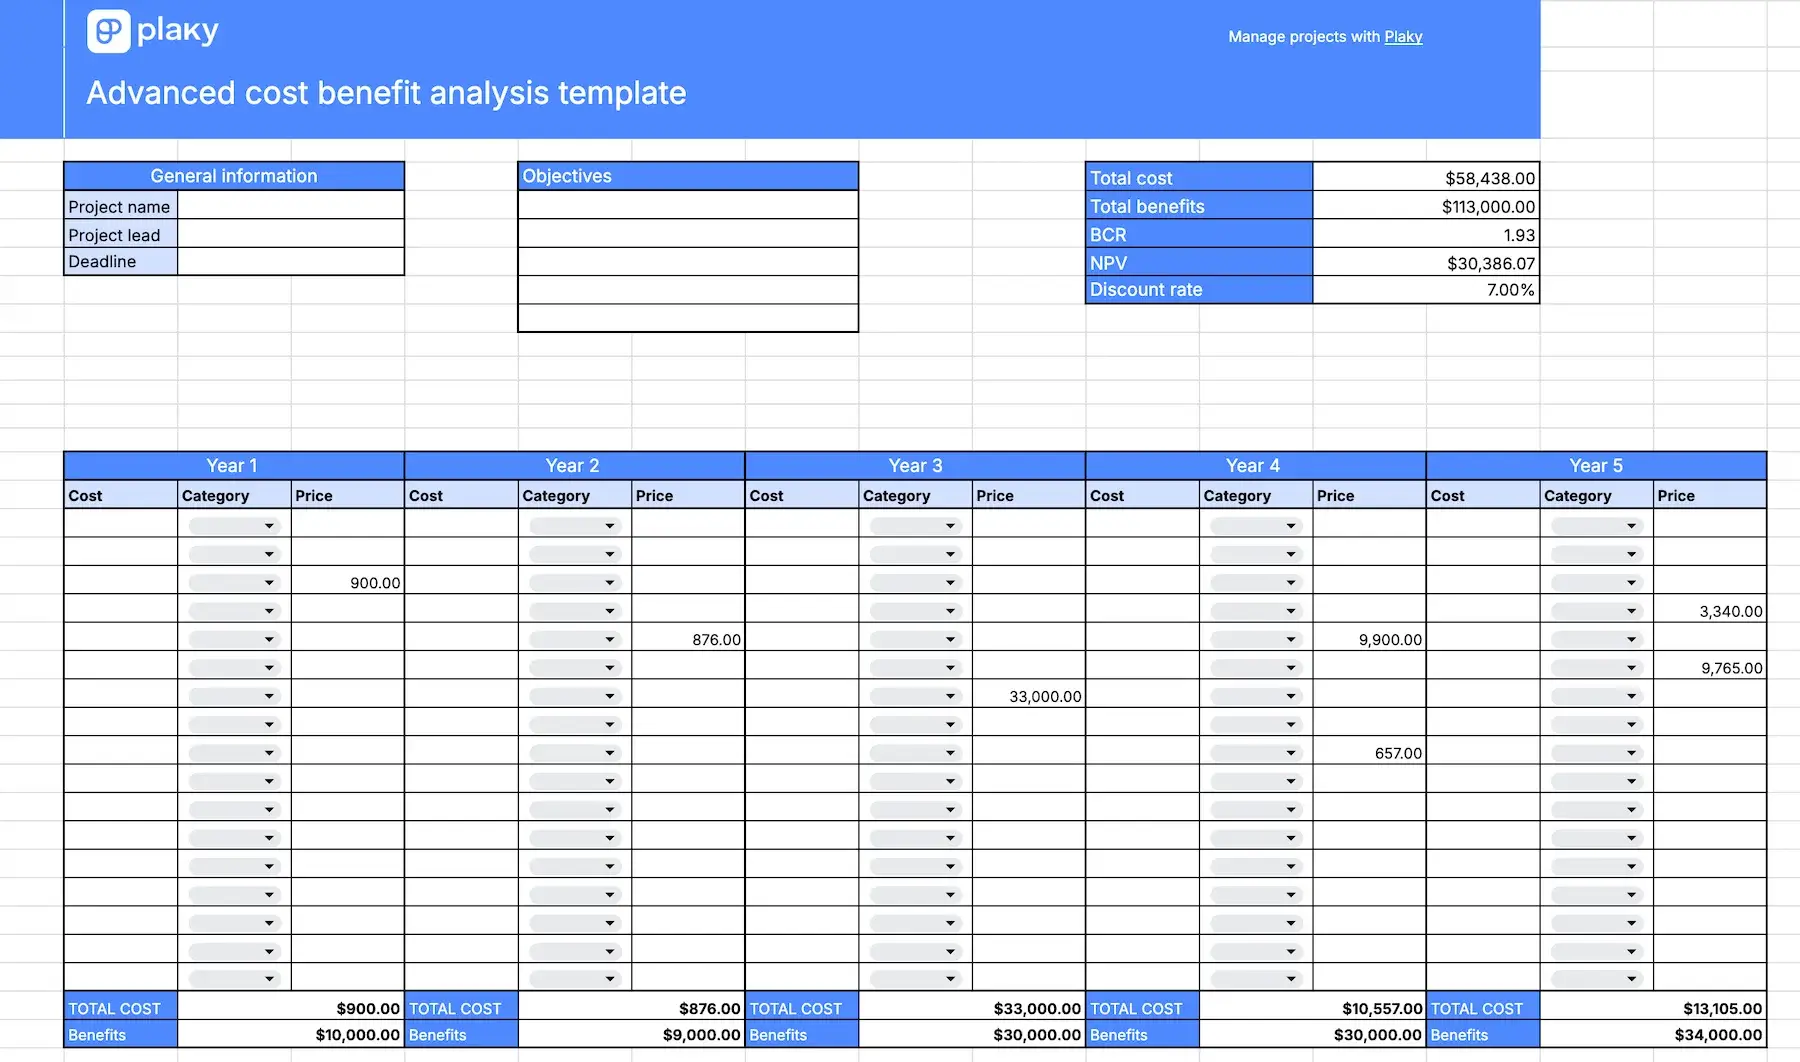Open Year 3 category dropdown beside 33,000.00

click(x=914, y=696)
